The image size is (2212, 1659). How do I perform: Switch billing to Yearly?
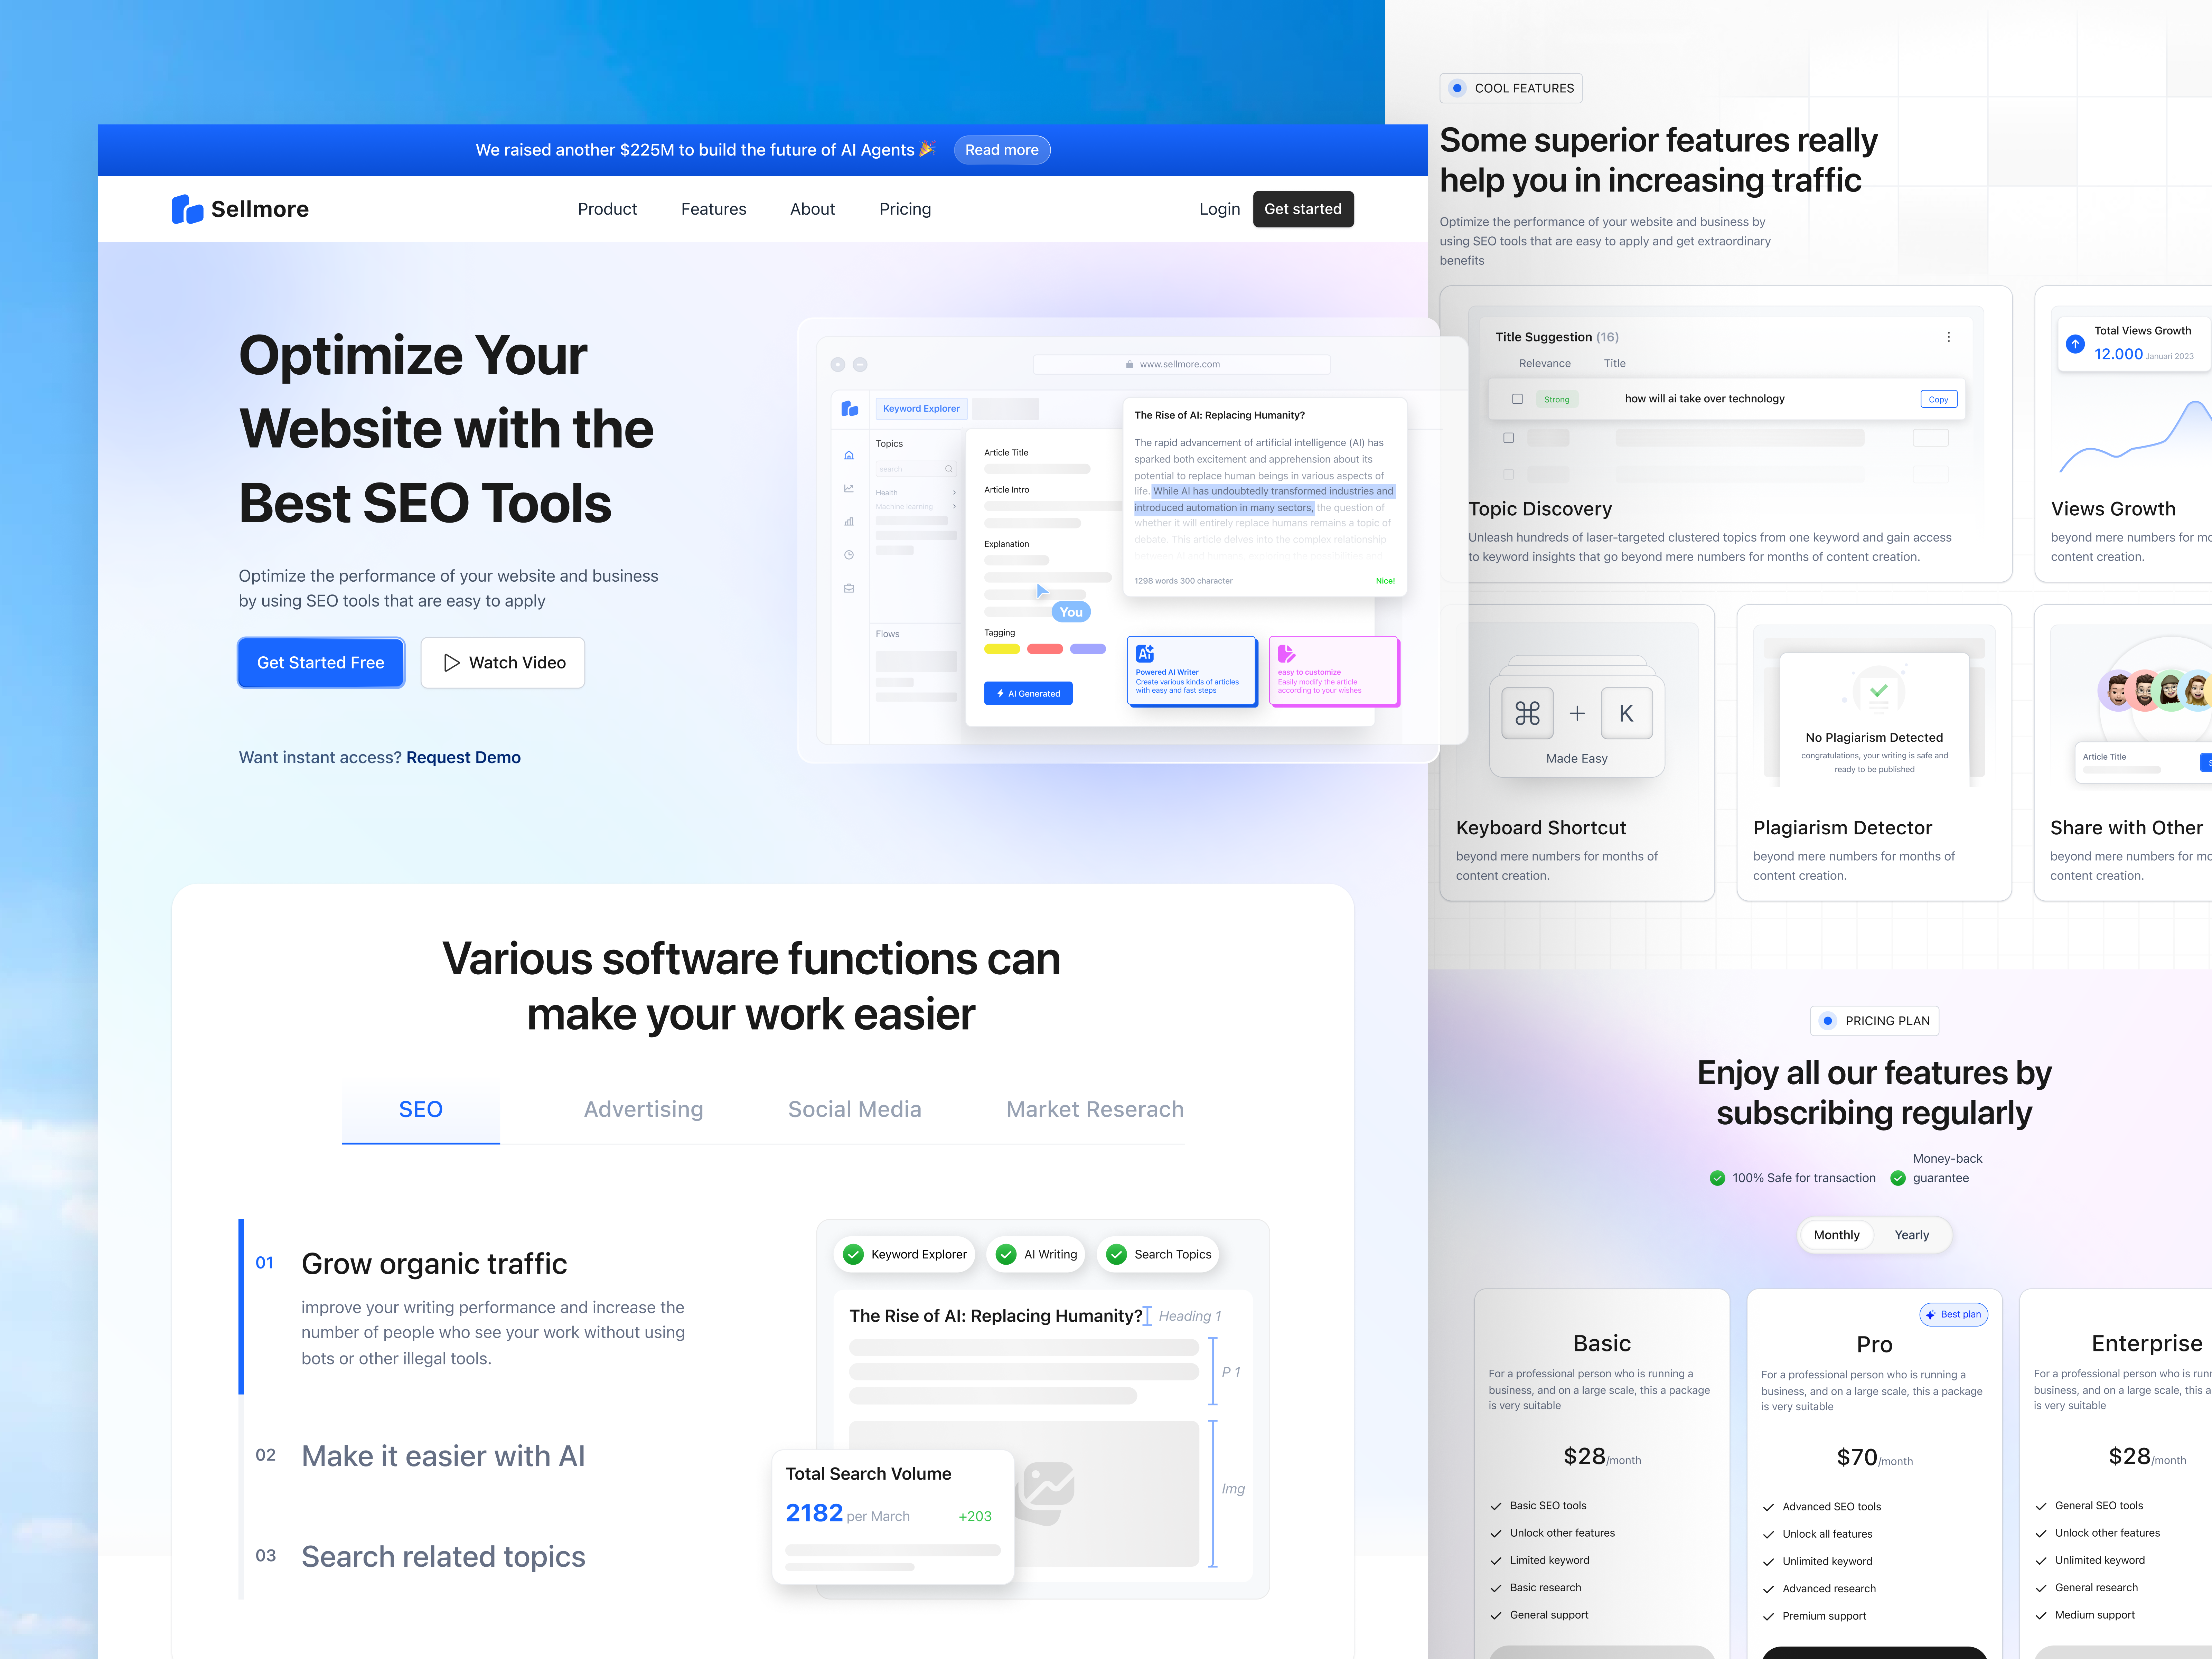click(1912, 1235)
